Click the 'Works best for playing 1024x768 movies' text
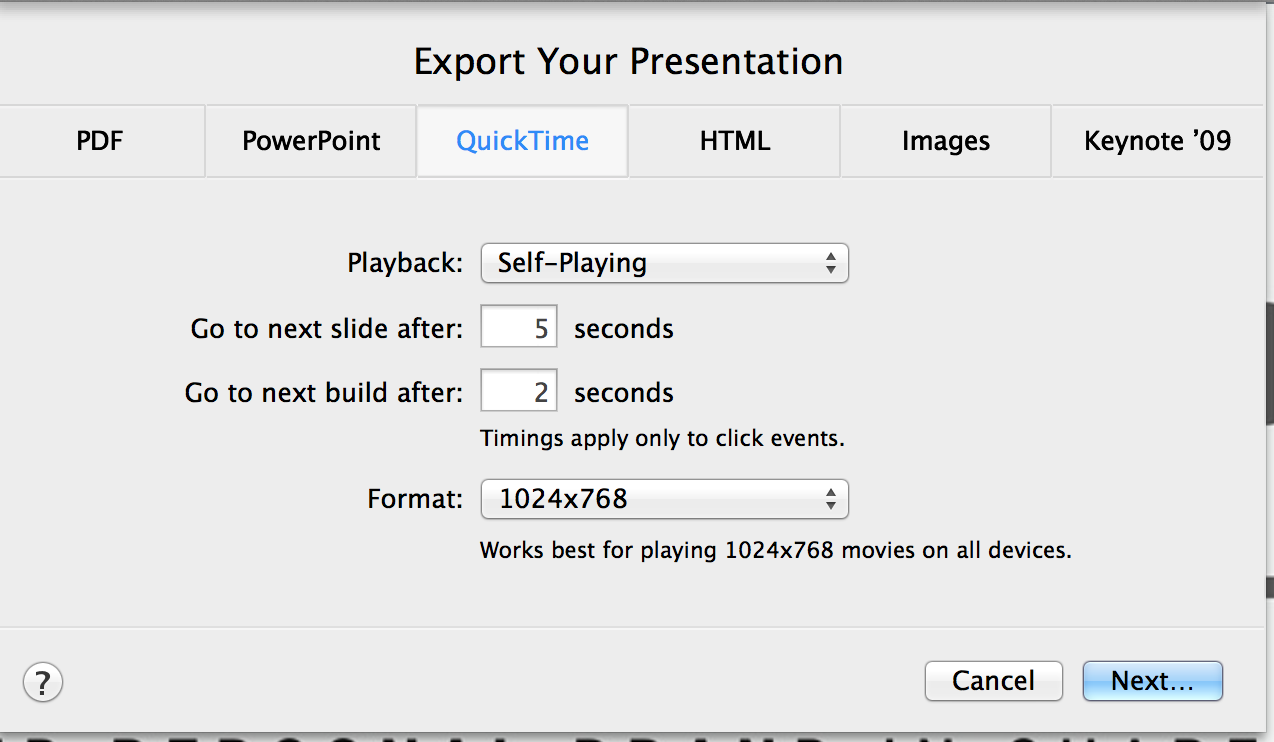This screenshot has width=1274, height=742. (775, 550)
